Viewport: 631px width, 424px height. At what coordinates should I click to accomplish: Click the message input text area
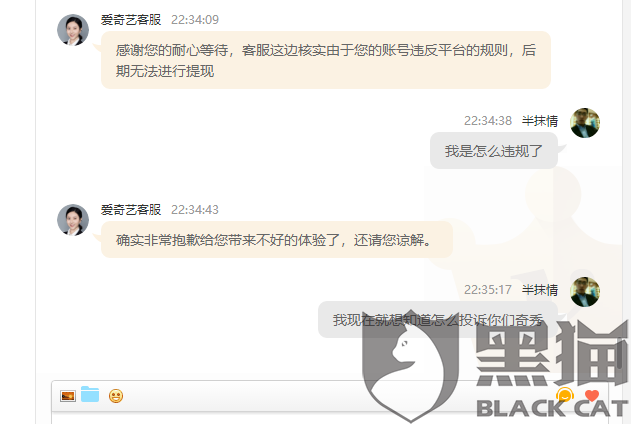(330, 418)
